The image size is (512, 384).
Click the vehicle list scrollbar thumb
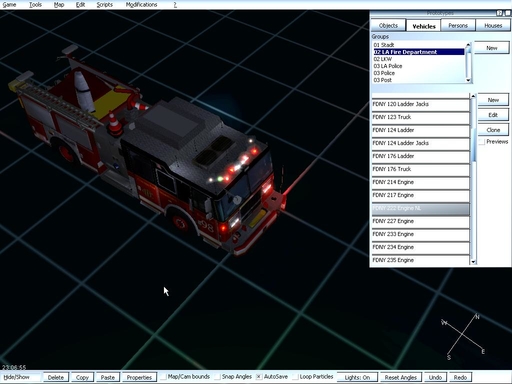click(473, 144)
